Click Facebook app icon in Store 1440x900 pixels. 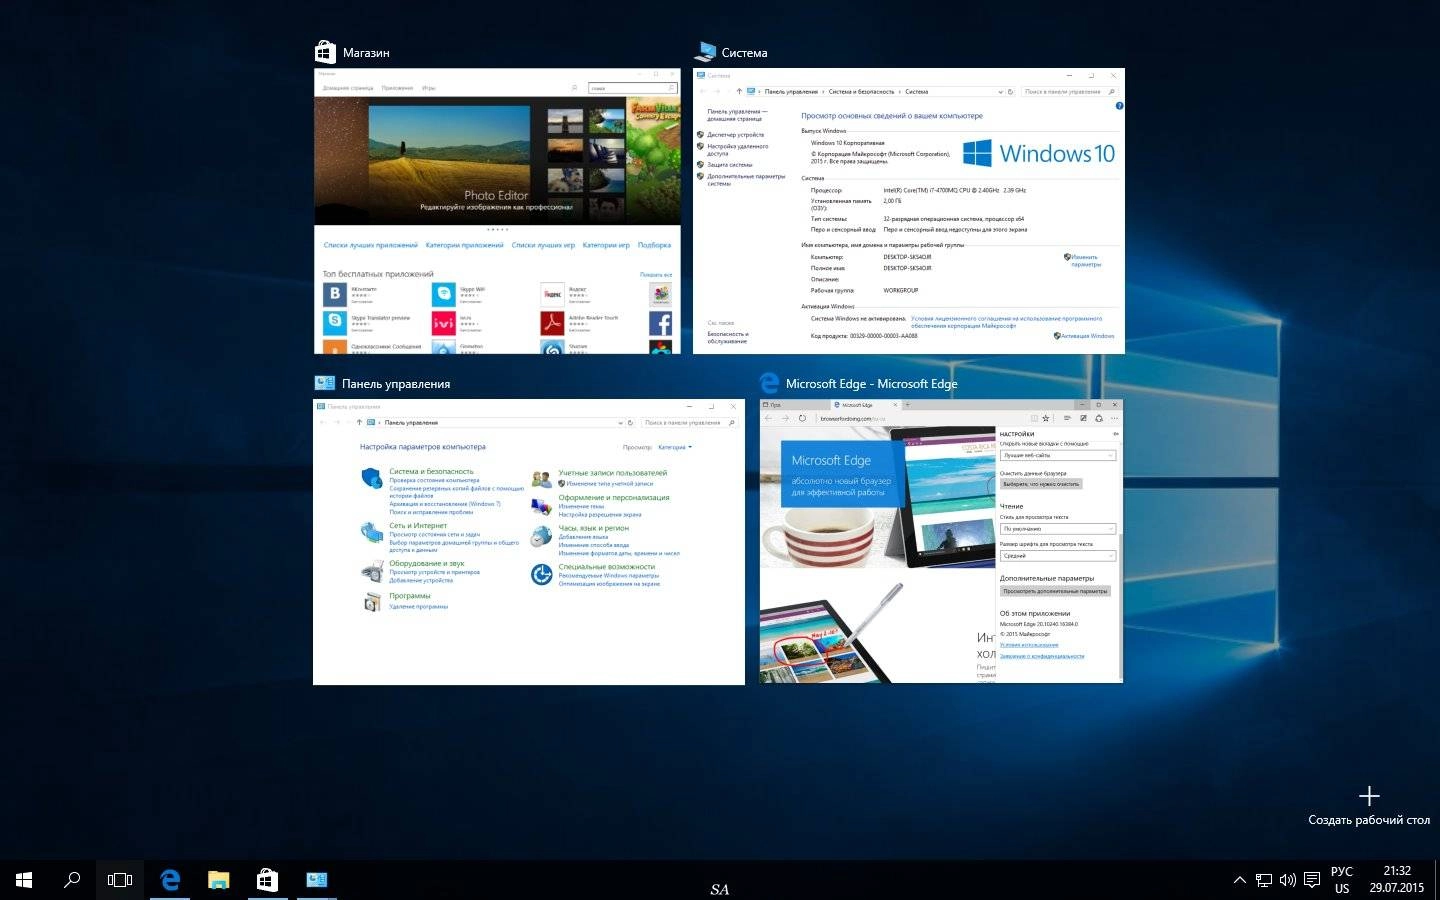pyautogui.click(x=660, y=323)
